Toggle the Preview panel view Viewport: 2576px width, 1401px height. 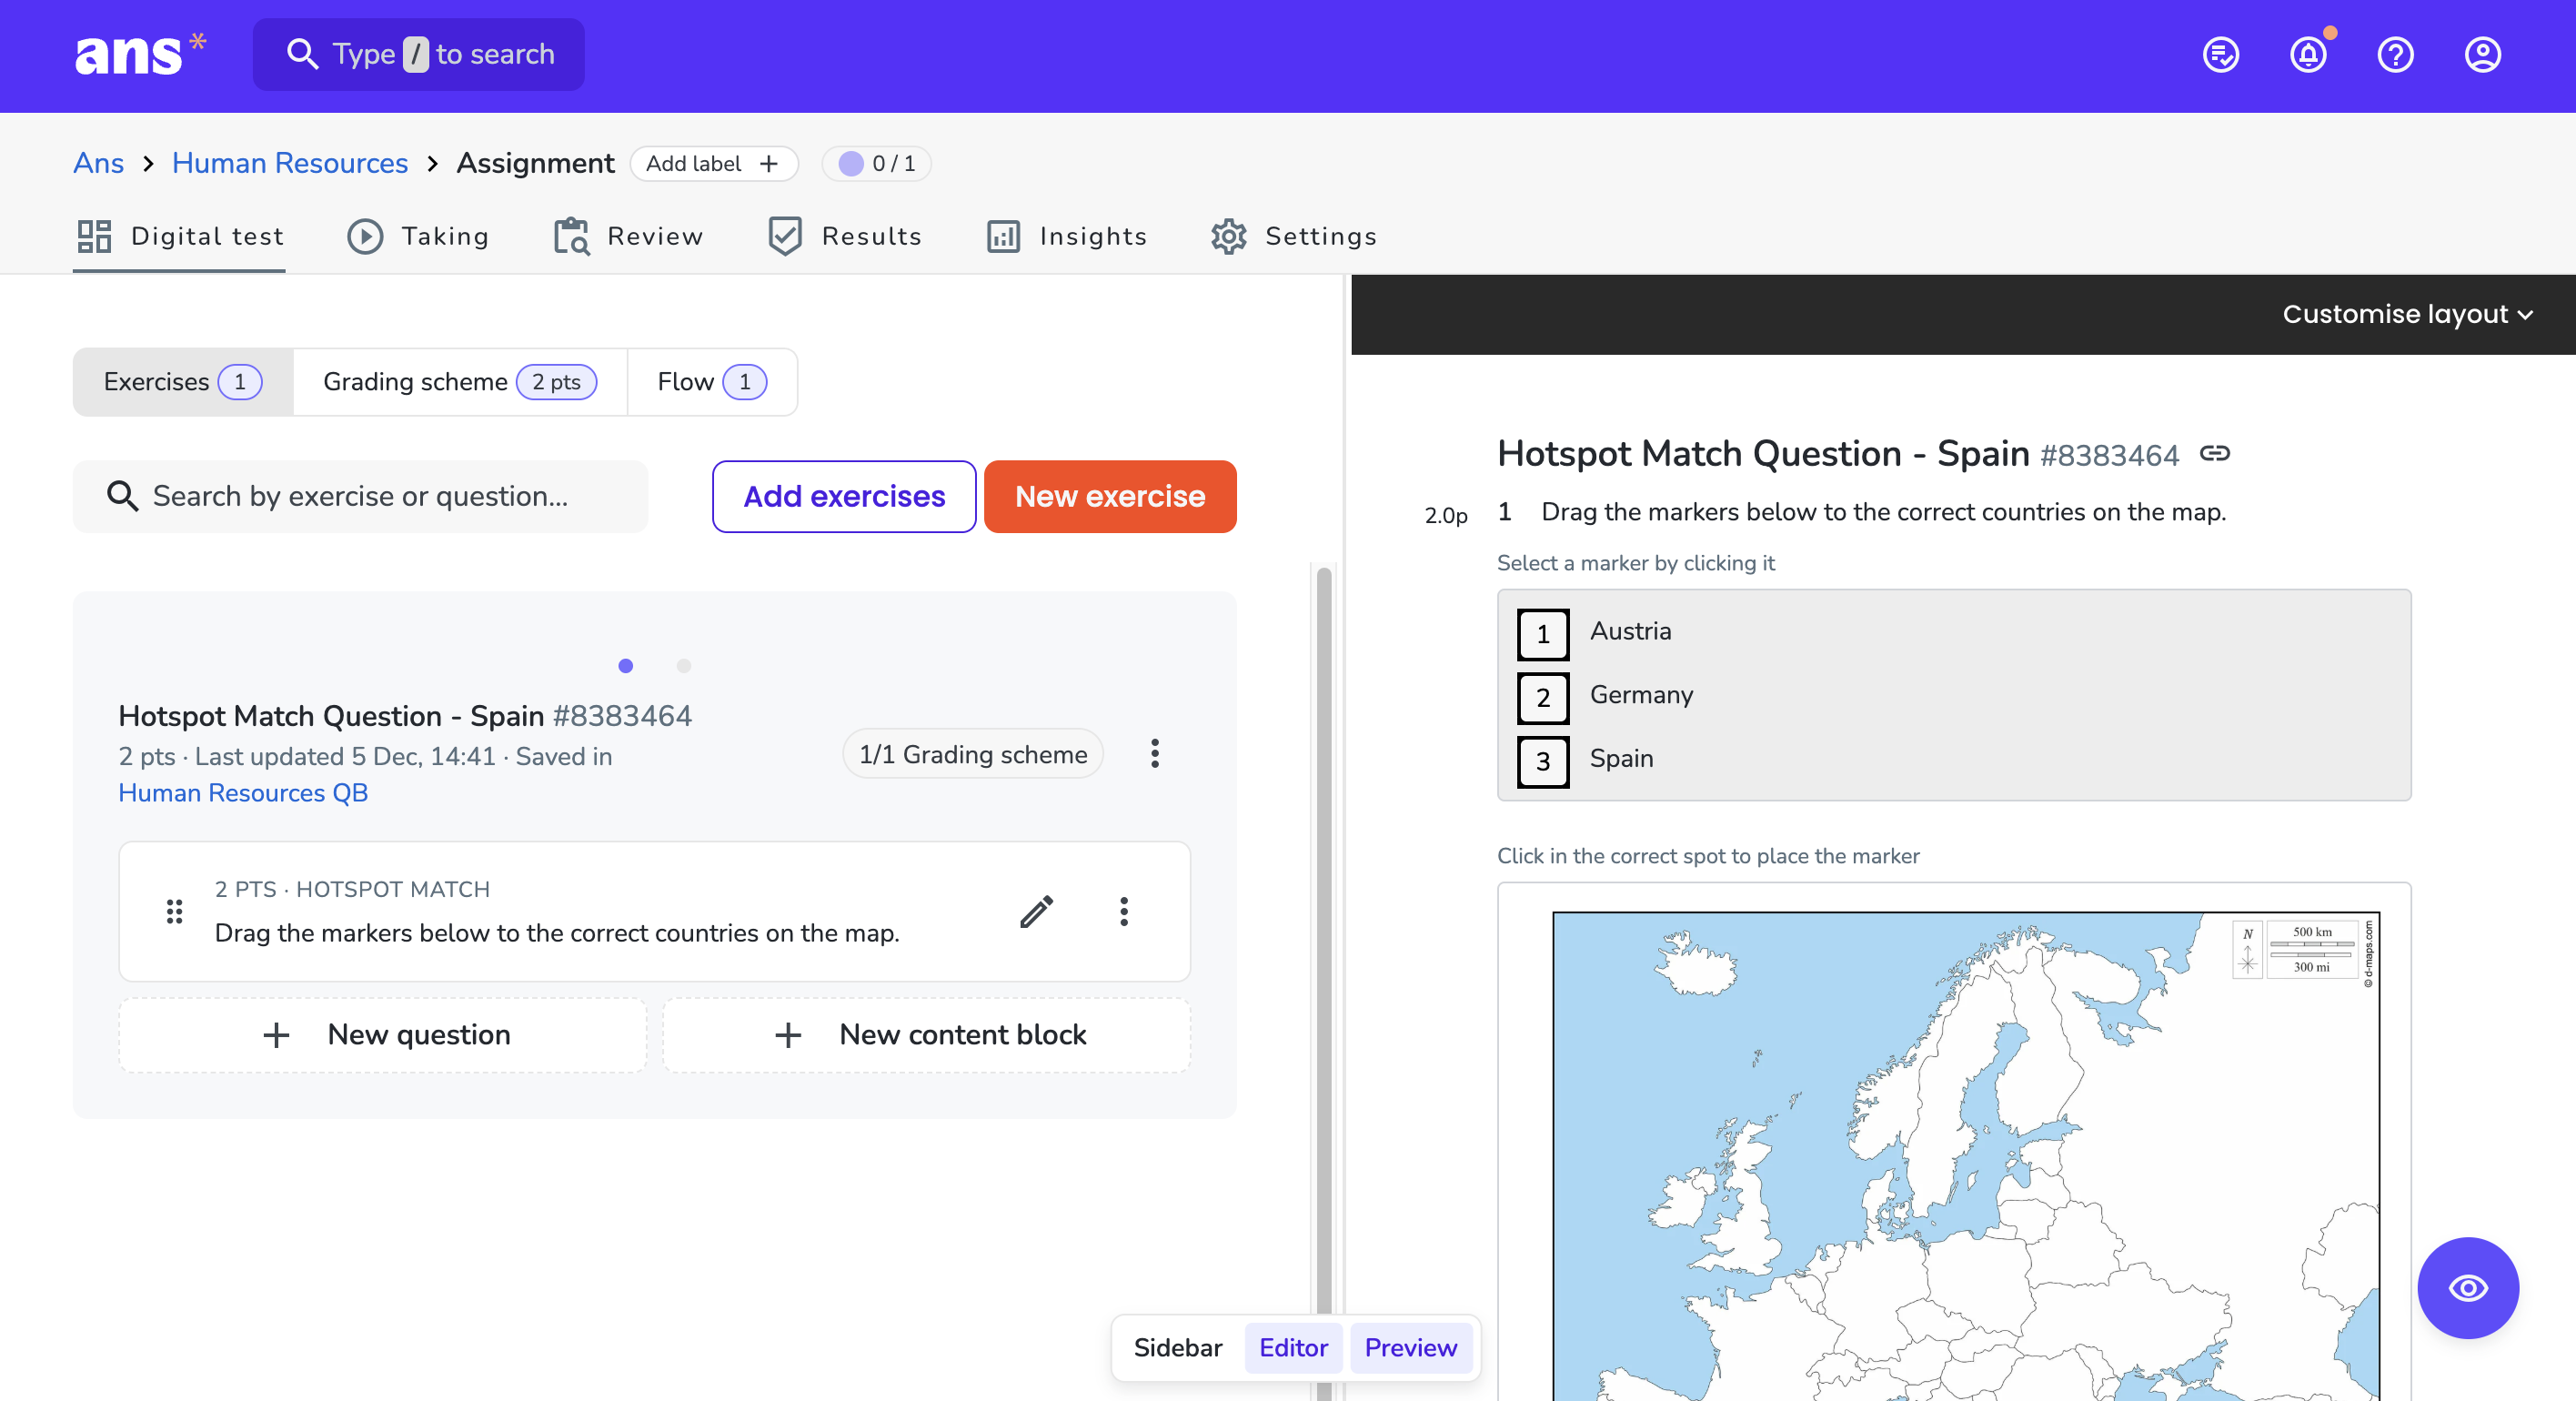(1410, 1347)
